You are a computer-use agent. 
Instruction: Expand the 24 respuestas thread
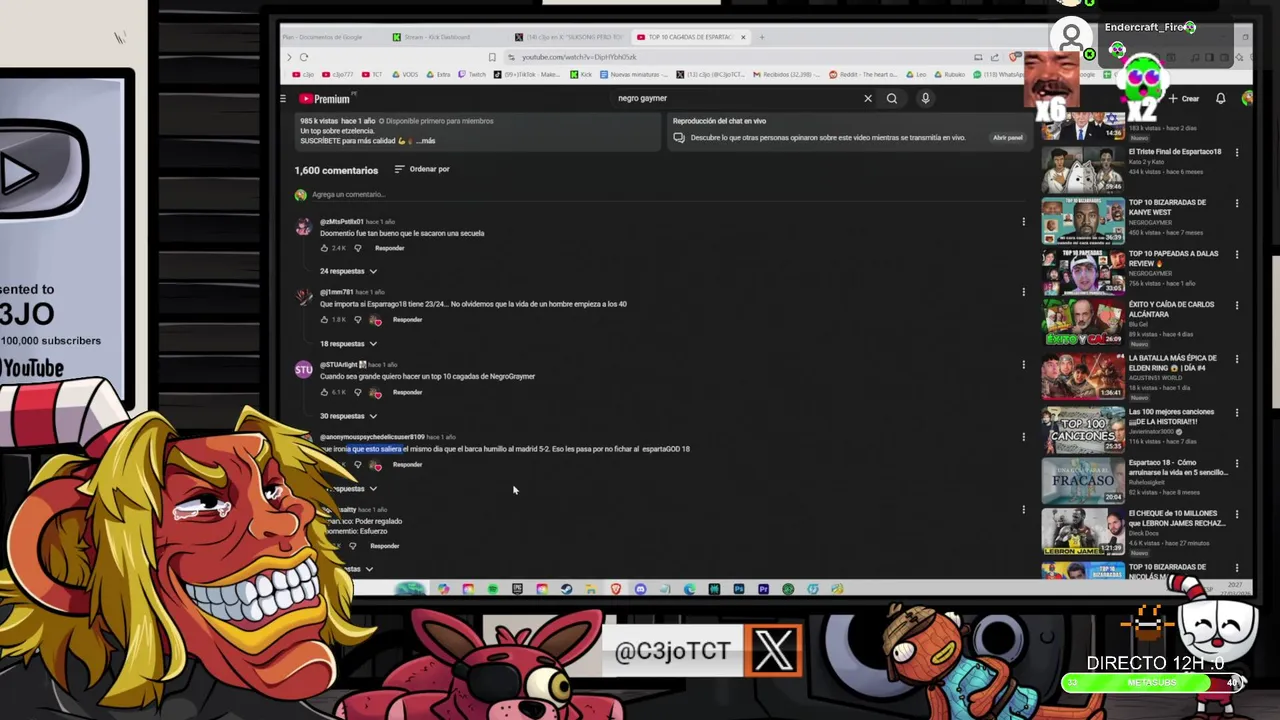pos(348,271)
